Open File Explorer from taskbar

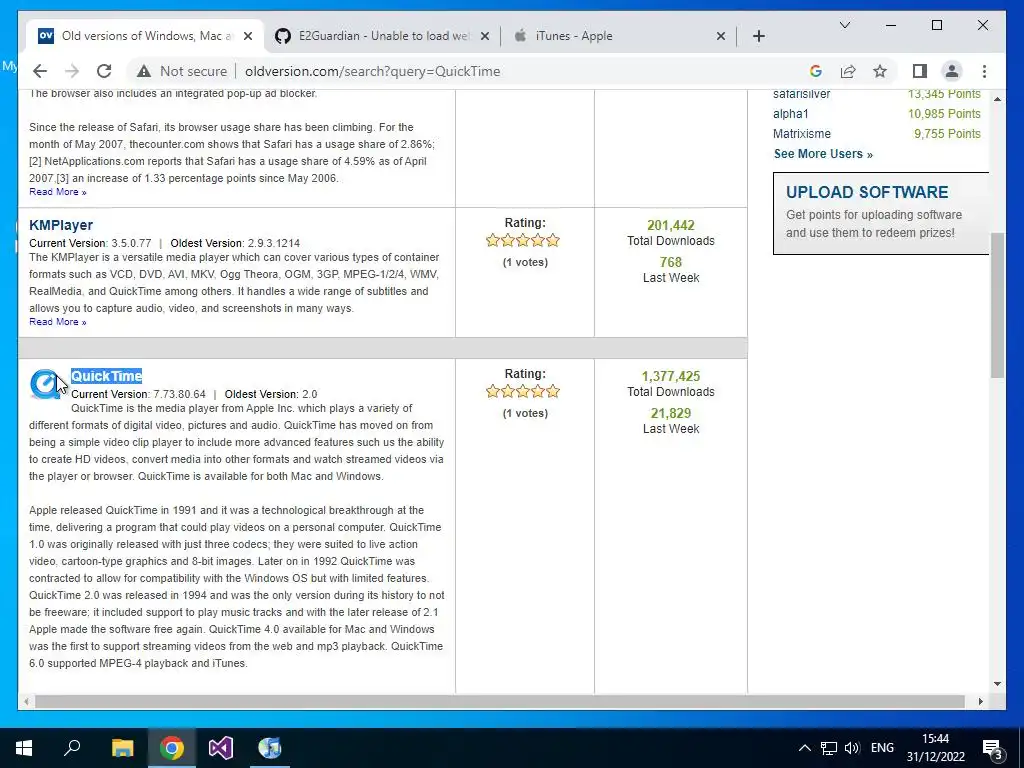coord(122,748)
